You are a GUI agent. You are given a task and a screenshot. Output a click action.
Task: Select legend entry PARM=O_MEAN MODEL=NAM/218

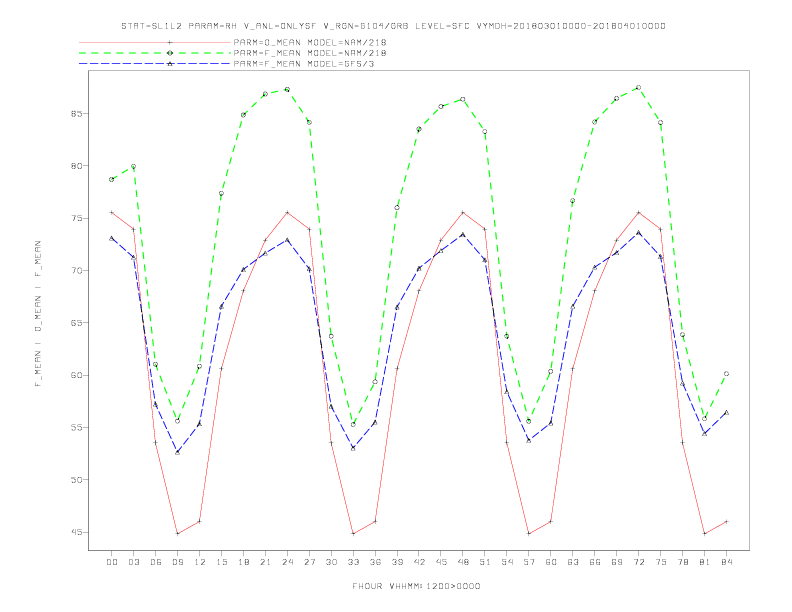tap(310, 42)
